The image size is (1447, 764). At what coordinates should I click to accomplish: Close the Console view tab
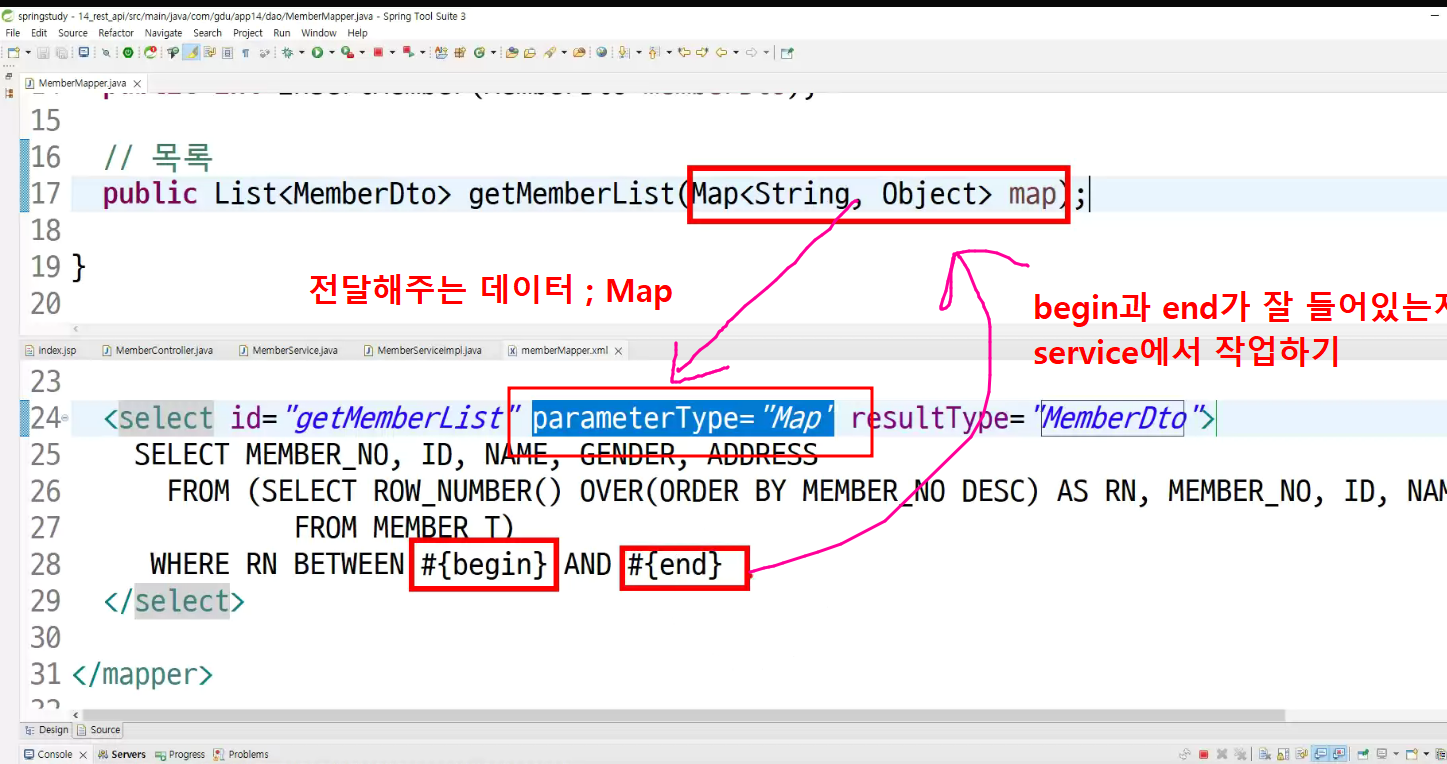82,755
